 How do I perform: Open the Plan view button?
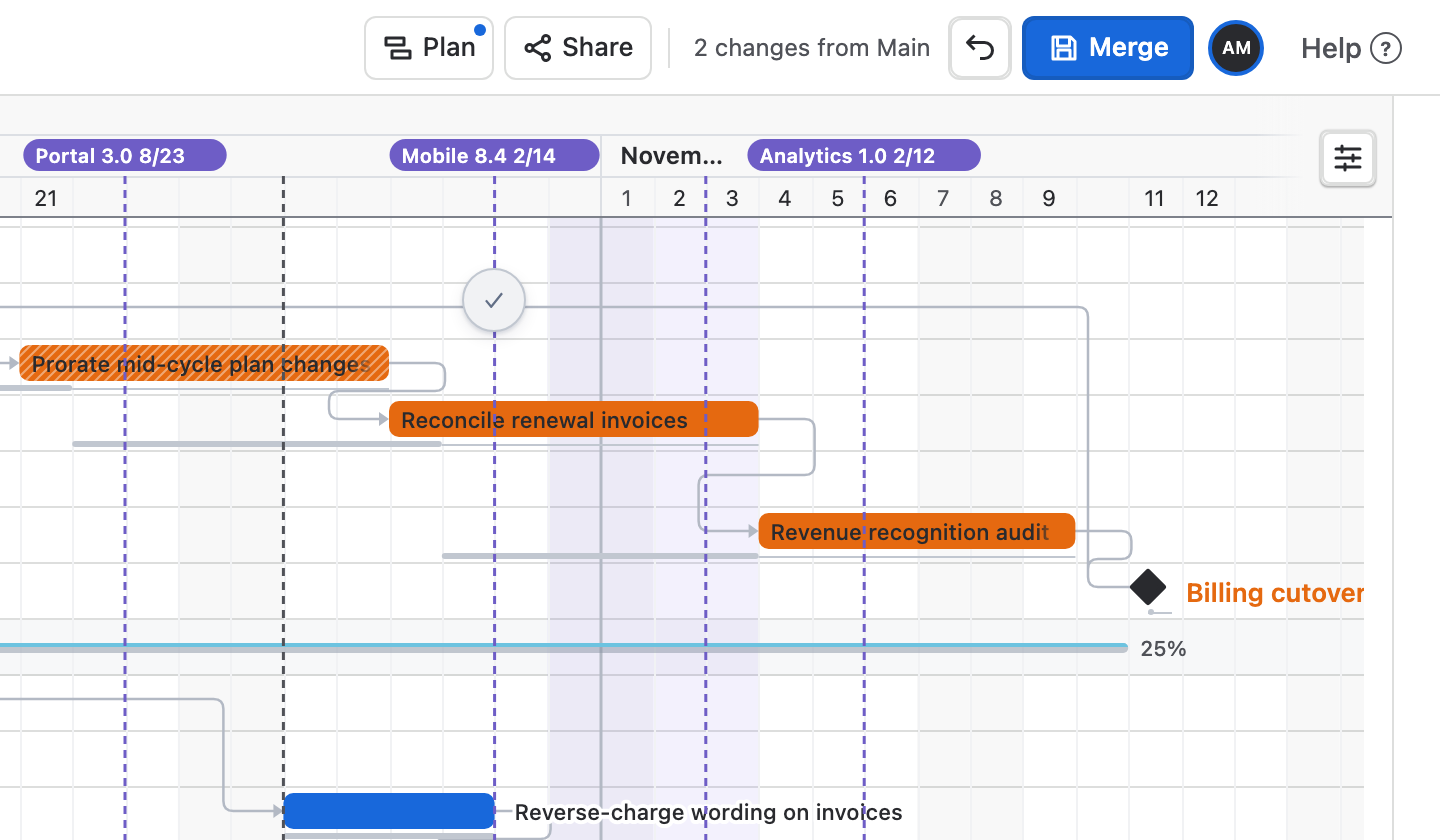(429, 48)
